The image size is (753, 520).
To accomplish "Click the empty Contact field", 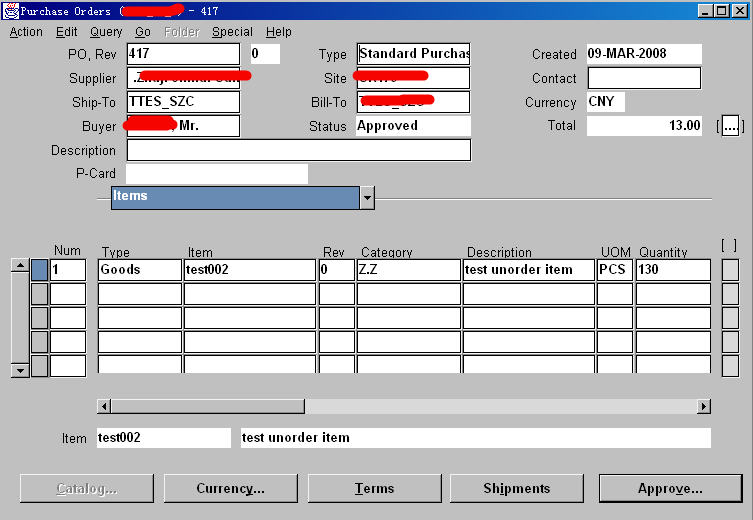I will [644, 78].
